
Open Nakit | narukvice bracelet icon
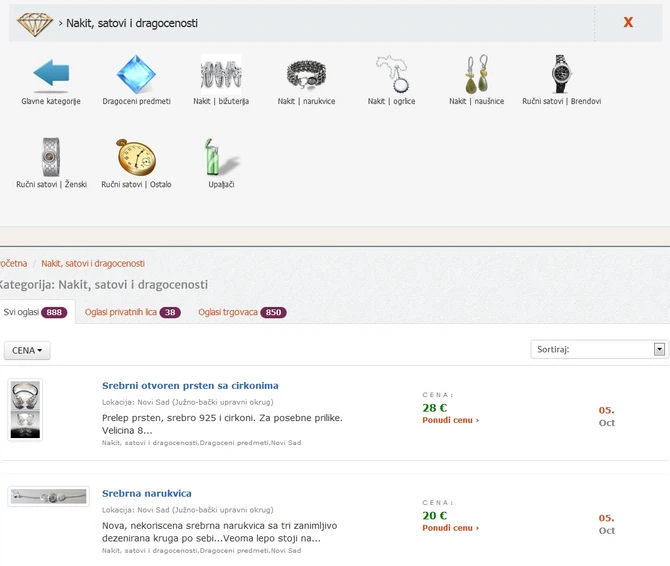[306, 75]
